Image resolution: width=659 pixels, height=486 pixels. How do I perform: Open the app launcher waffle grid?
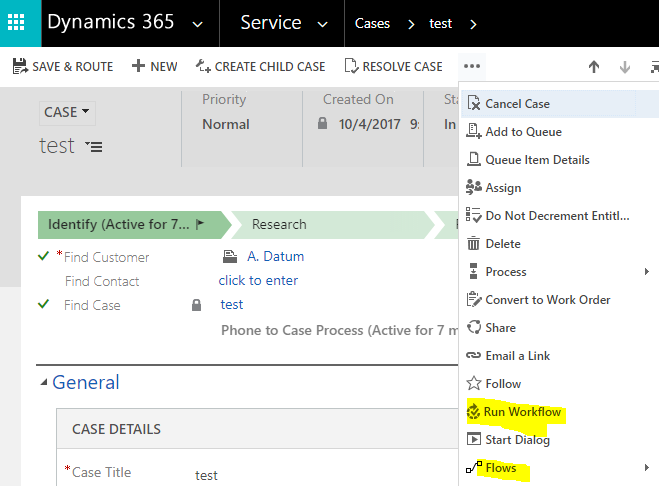pos(16,23)
